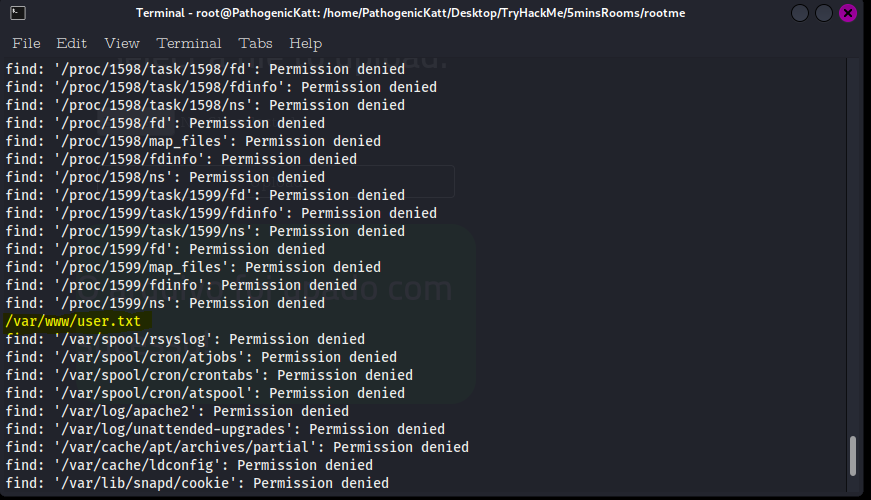The height and width of the screenshot is (500, 871).
Task: Open the View menu
Action: 122,43
